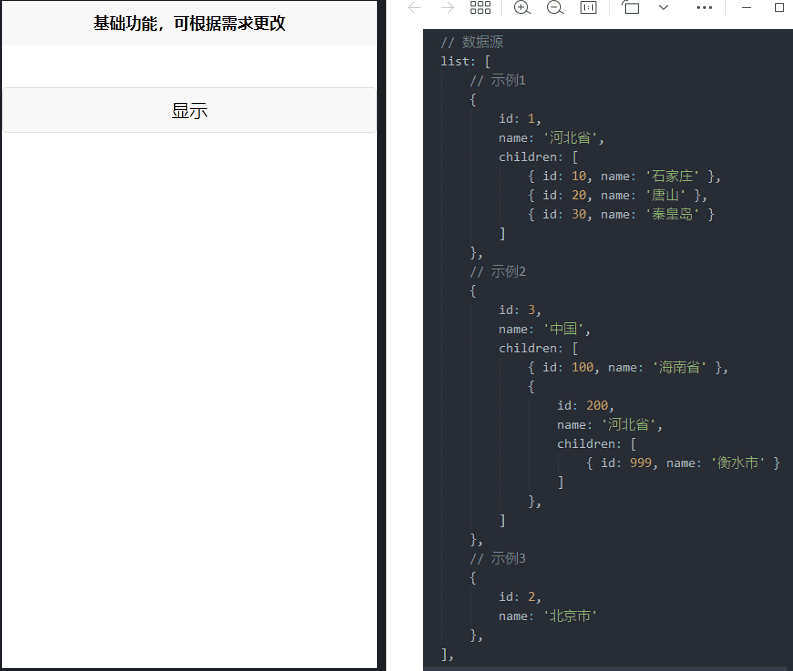Click the 显示 button
Image resolution: width=793 pixels, height=671 pixels.
tap(189, 110)
